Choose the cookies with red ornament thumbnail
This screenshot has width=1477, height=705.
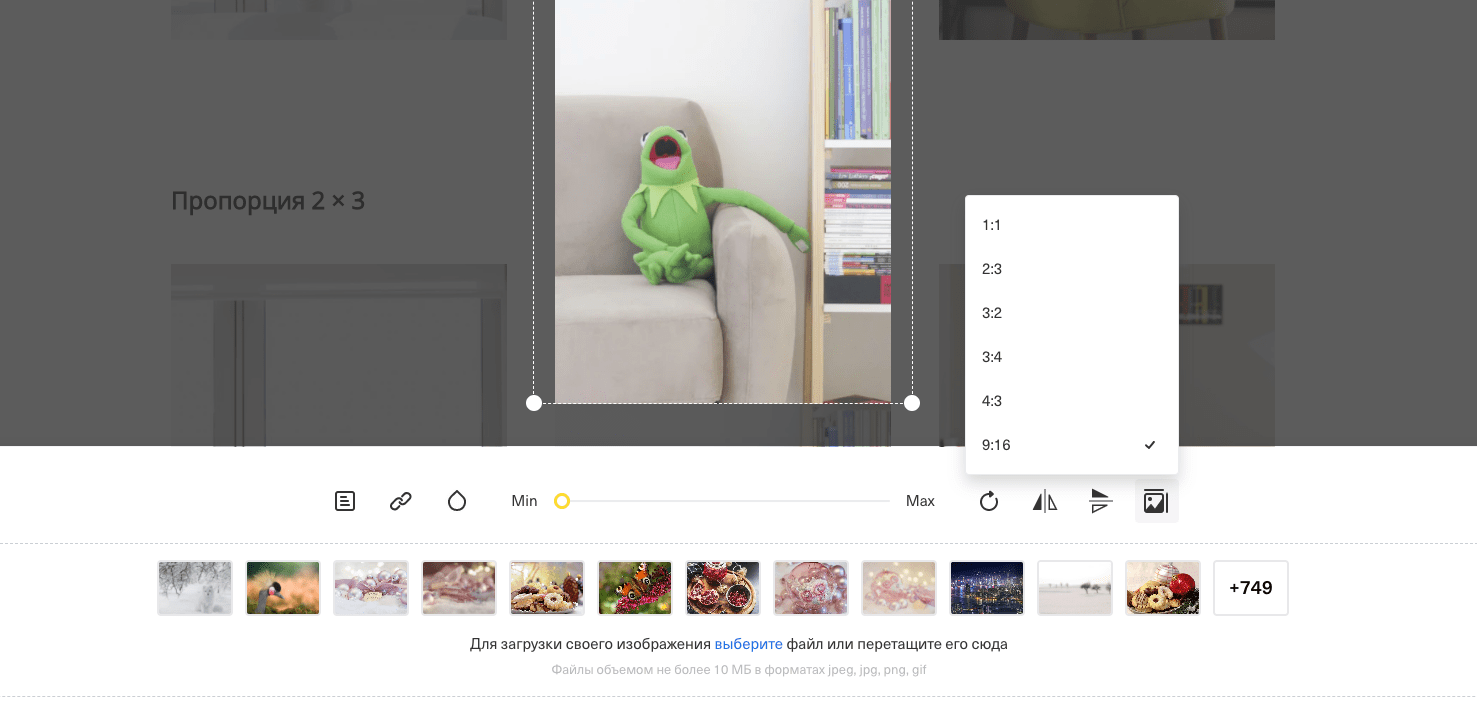tap(1163, 588)
